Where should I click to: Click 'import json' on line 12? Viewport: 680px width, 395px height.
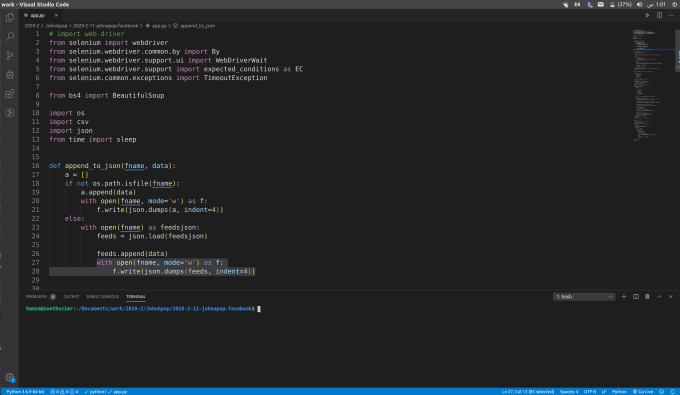[x=71, y=131]
